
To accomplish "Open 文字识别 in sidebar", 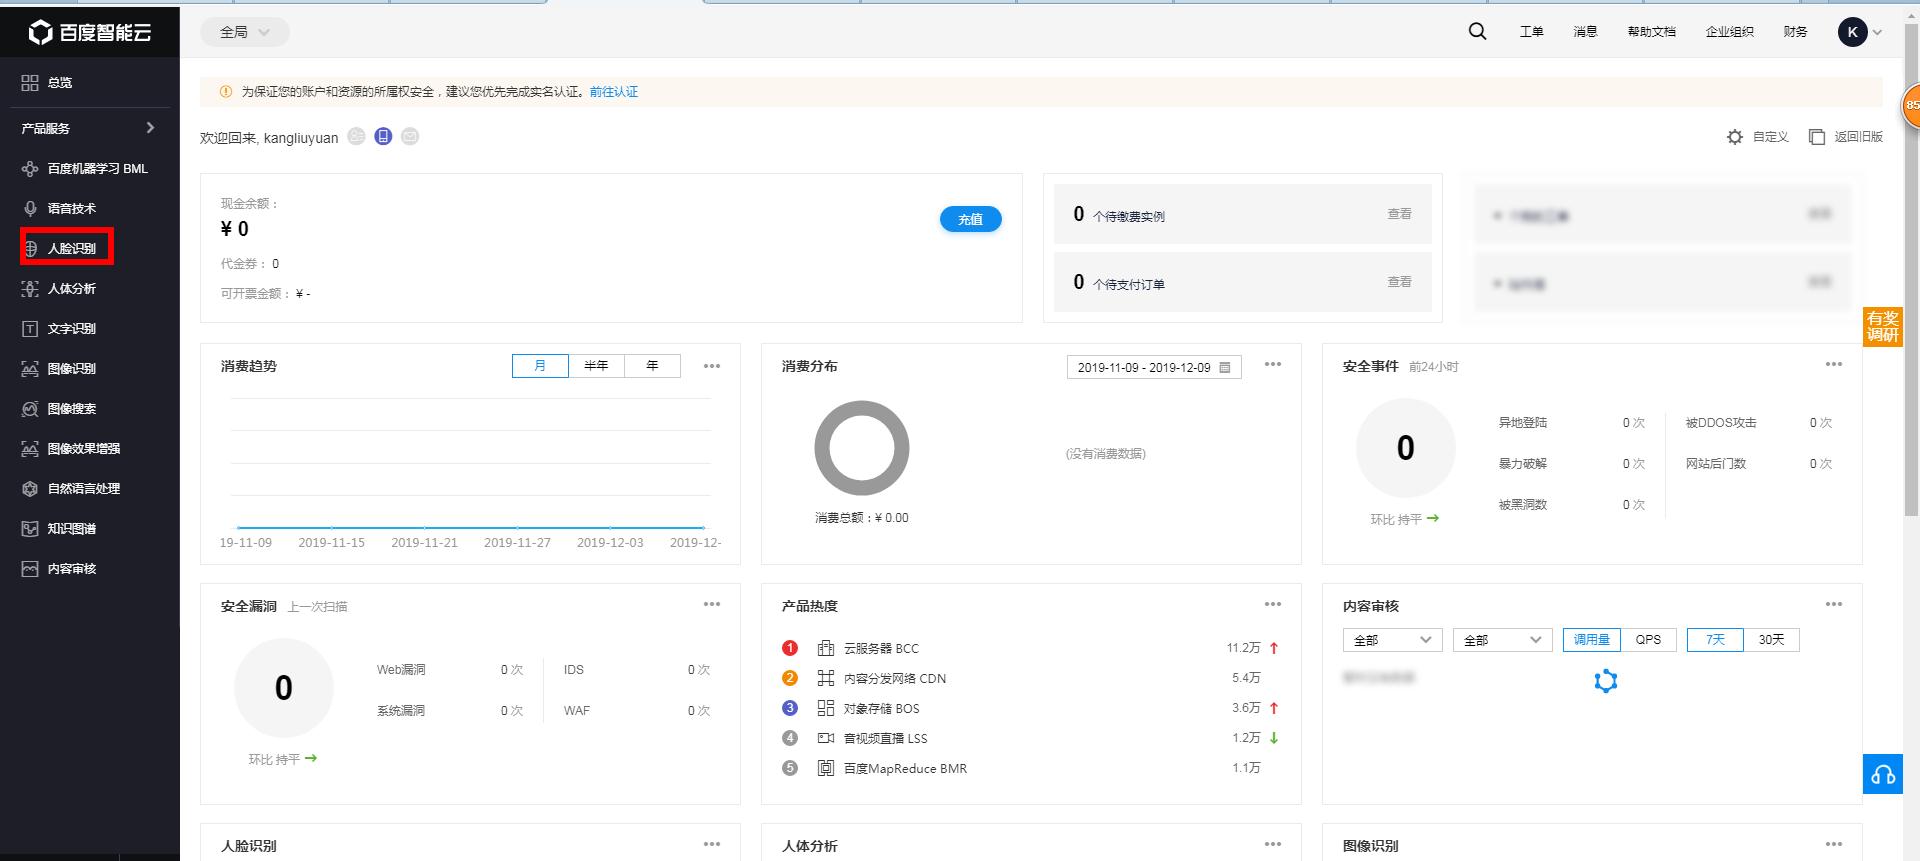I will (59, 329).
